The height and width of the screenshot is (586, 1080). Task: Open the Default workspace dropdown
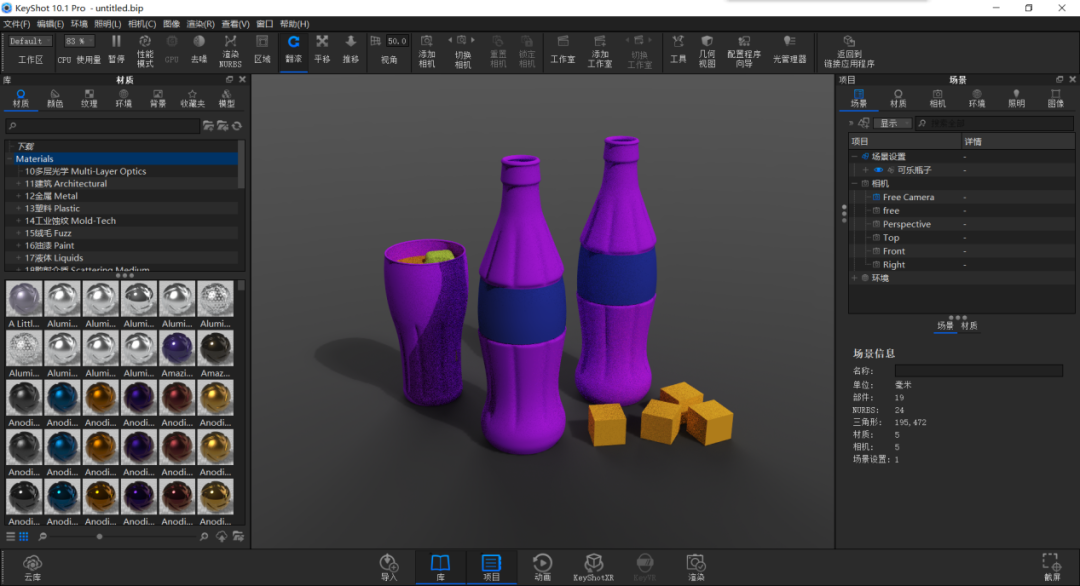30,41
